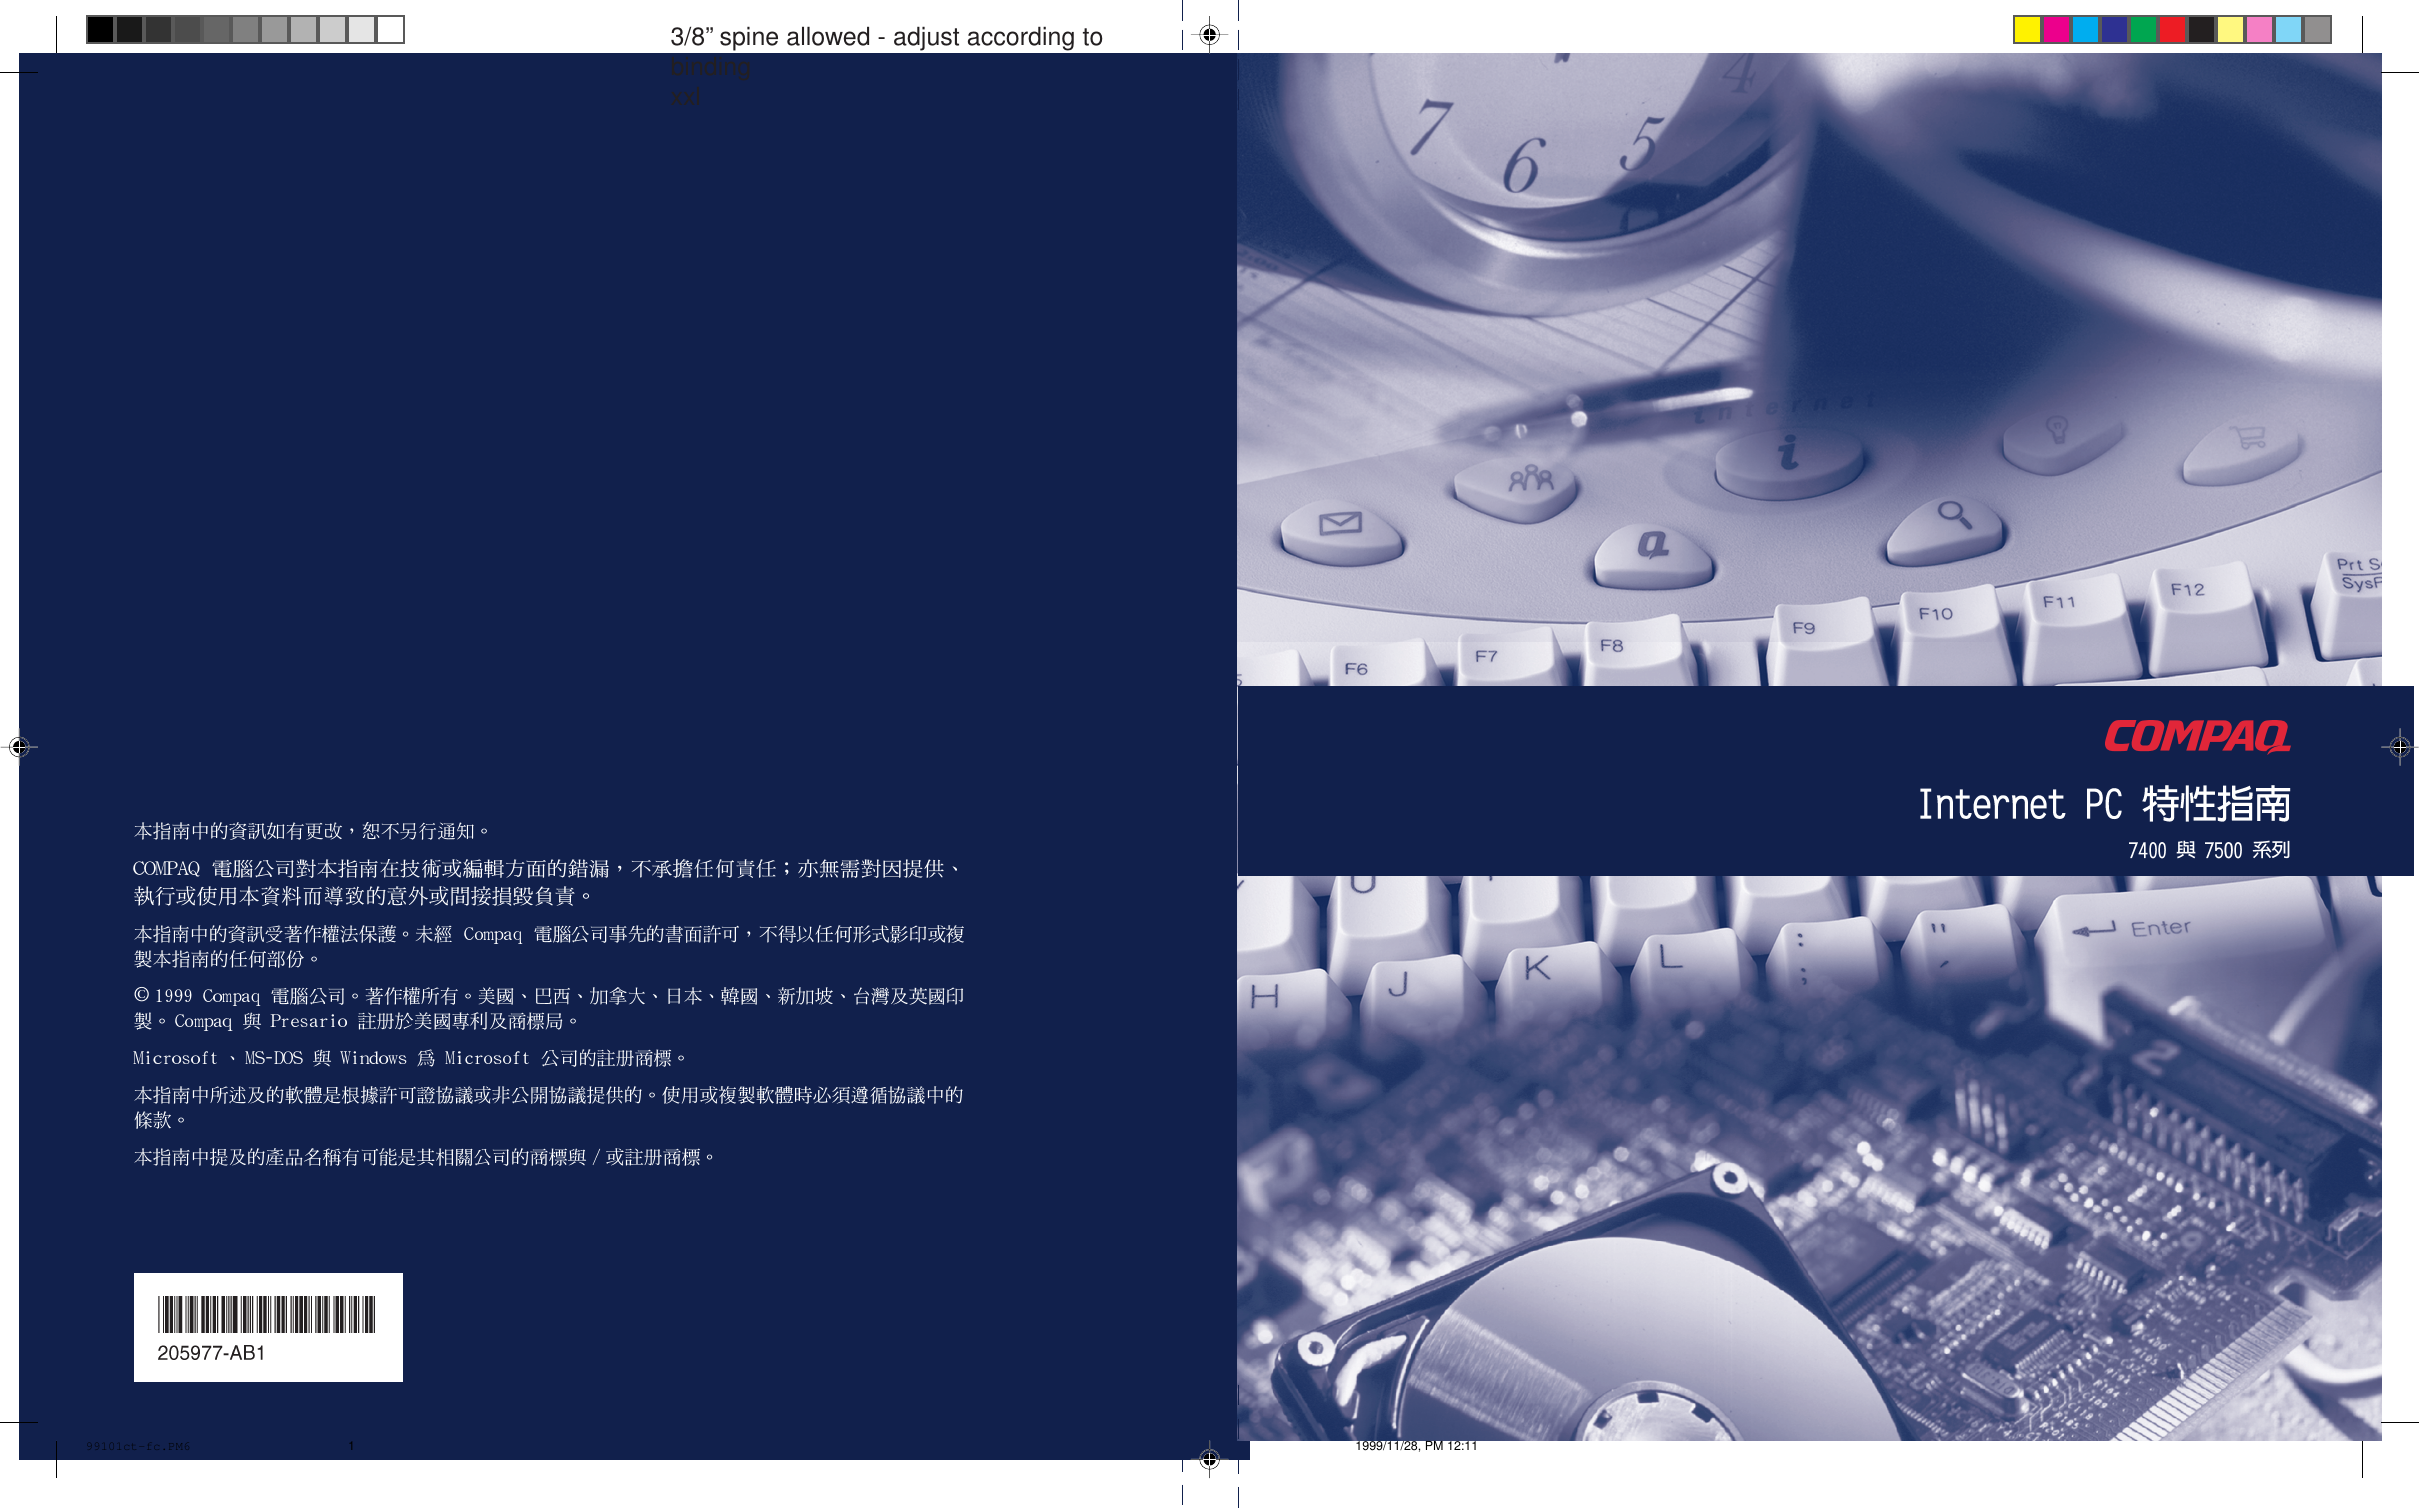The height and width of the screenshot is (1508, 2419).
Task: Click the barcode above 205977-AB1
Action: tap(266, 1314)
